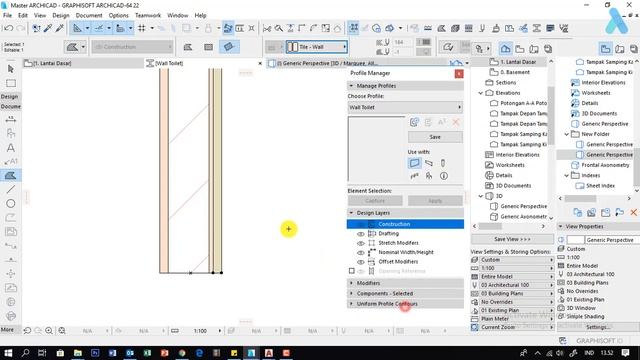Open File Explorer from the taskbar
Screen dimensions: 640x360
click(78, 353)
